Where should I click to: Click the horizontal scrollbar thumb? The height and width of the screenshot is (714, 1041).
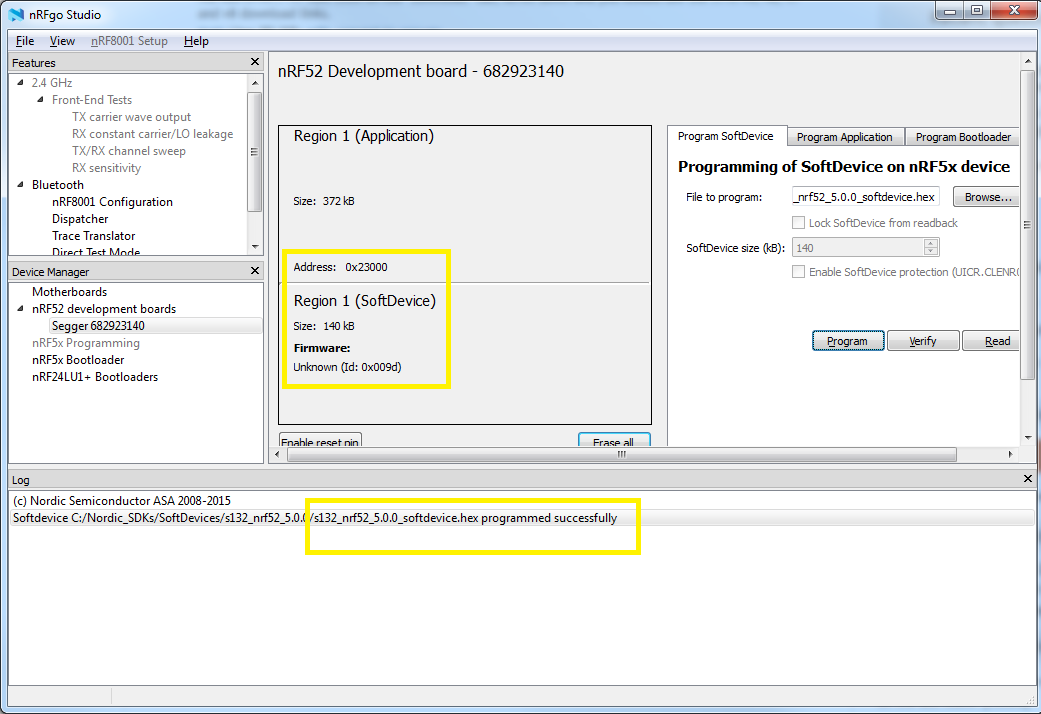pyautogui.click(x=621, y=454)
